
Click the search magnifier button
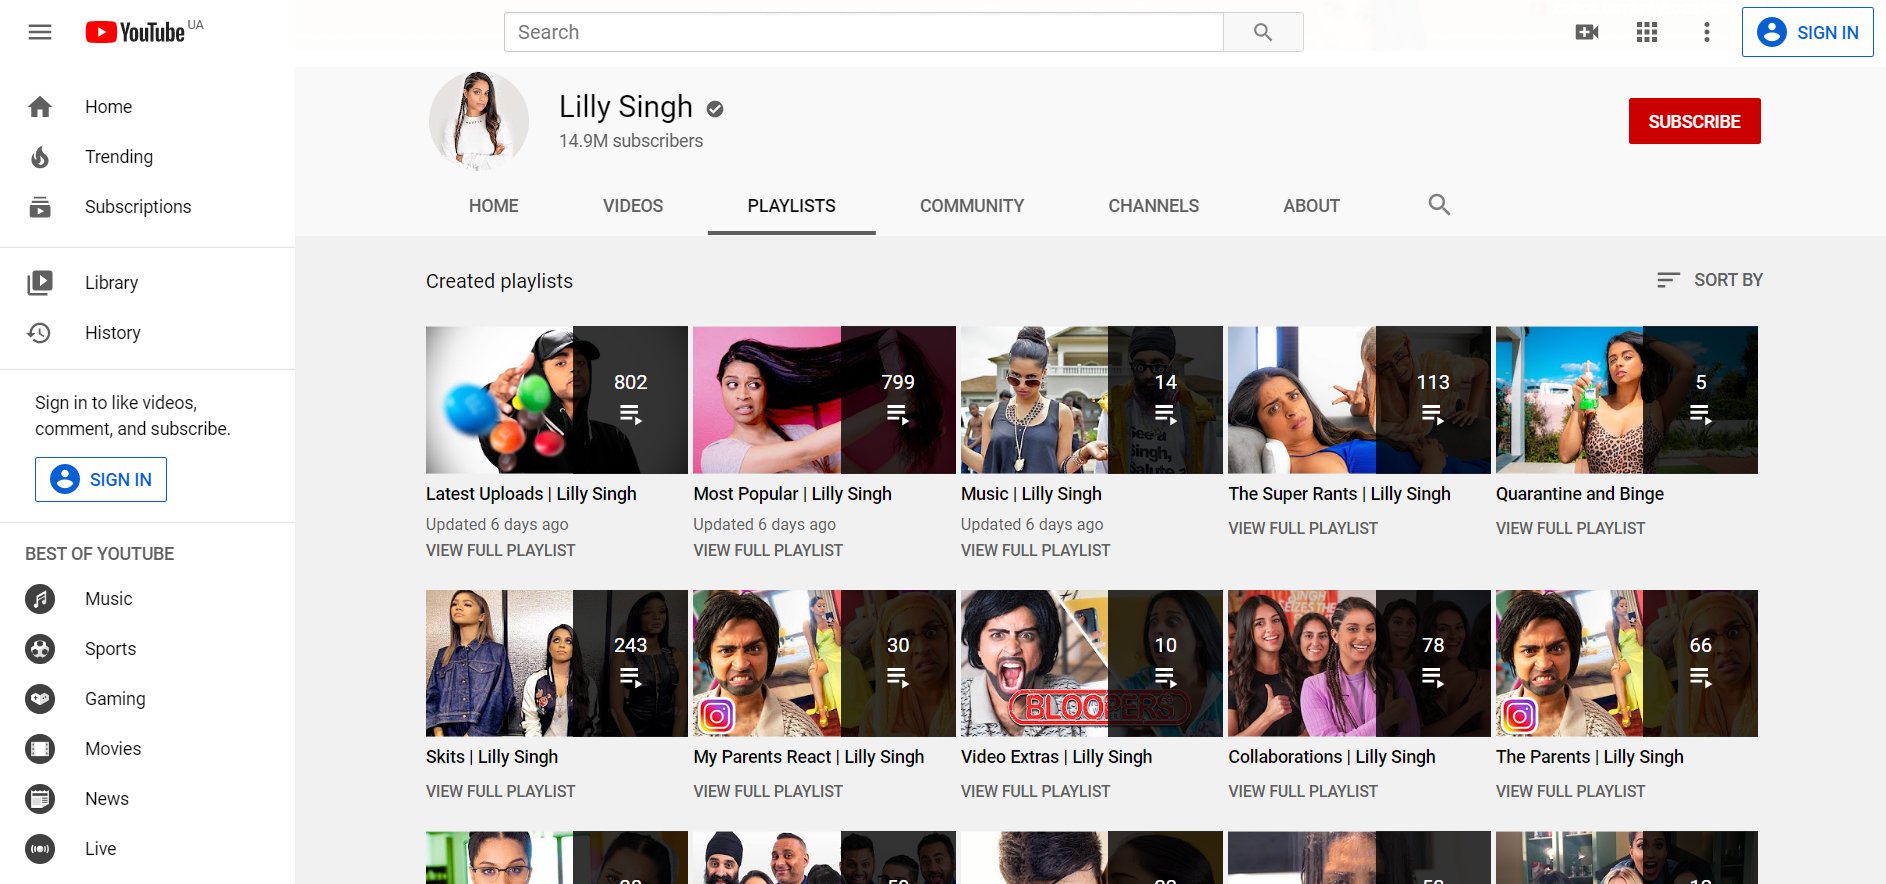1263,32
